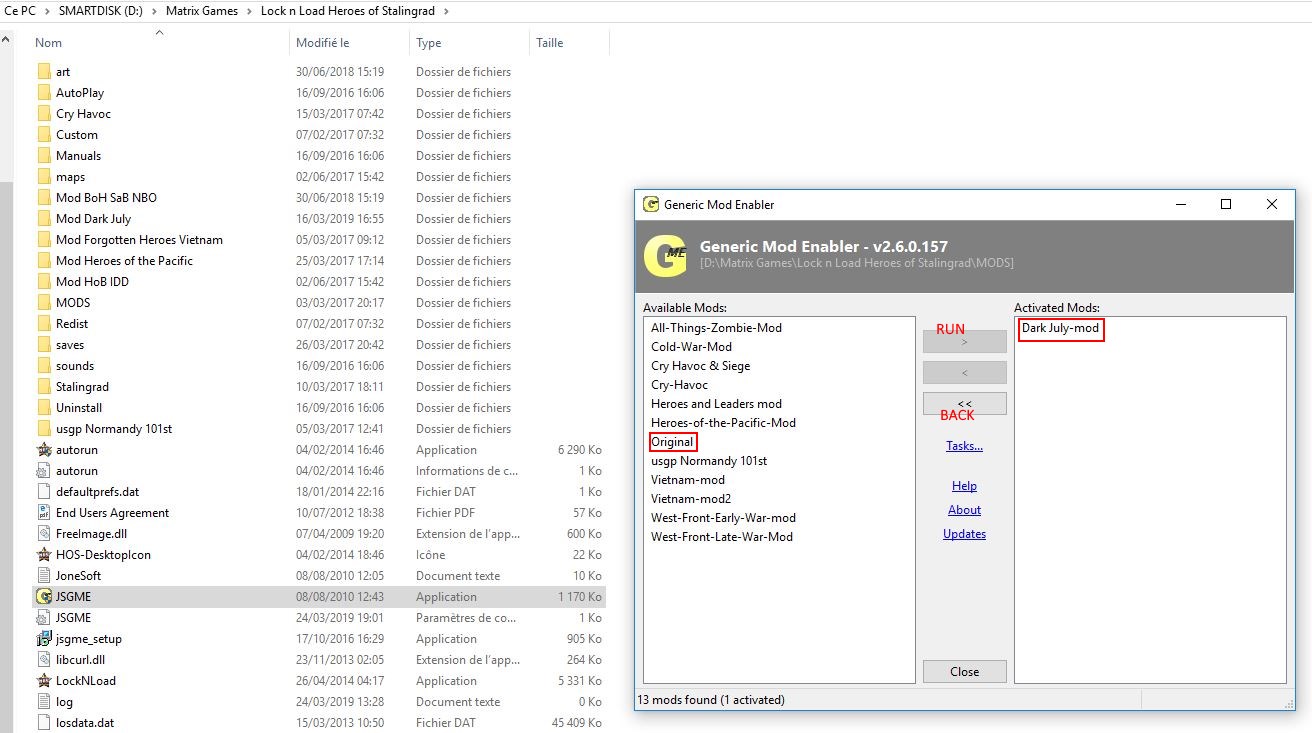Click the maps folder icon

click(x=43, y=176)
